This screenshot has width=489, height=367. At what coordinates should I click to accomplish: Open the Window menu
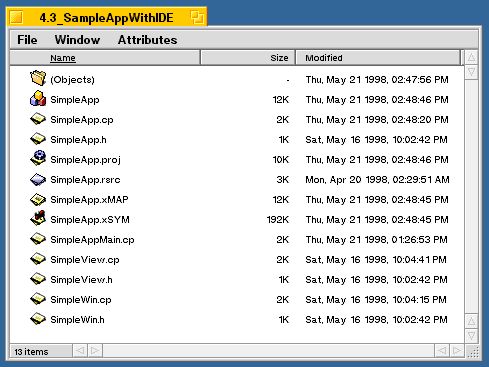pos(77,40)
